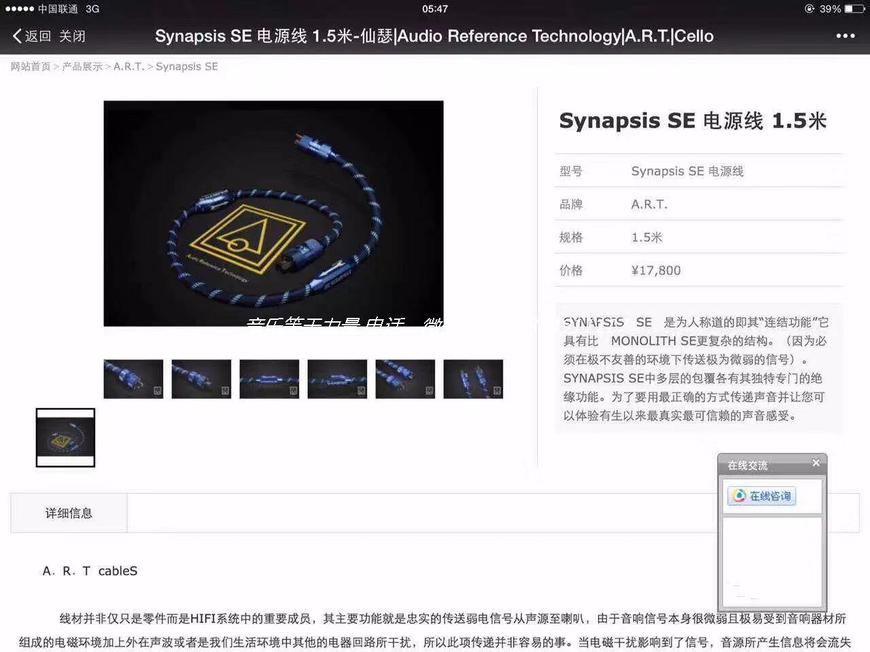Go to 网站首页 breadcrumb link
This screenshot has width=870, height=652.
(x=31, y=67)
